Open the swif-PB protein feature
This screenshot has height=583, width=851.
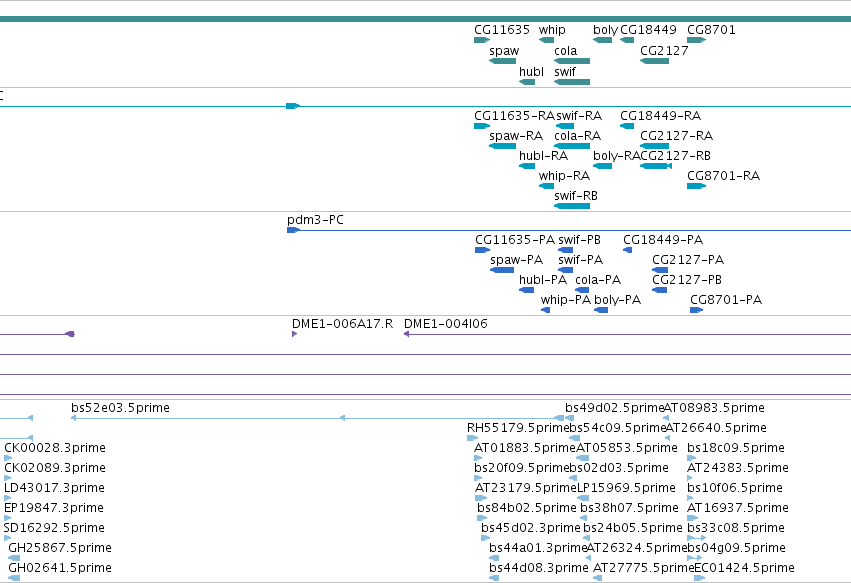[x=566, y=250]
